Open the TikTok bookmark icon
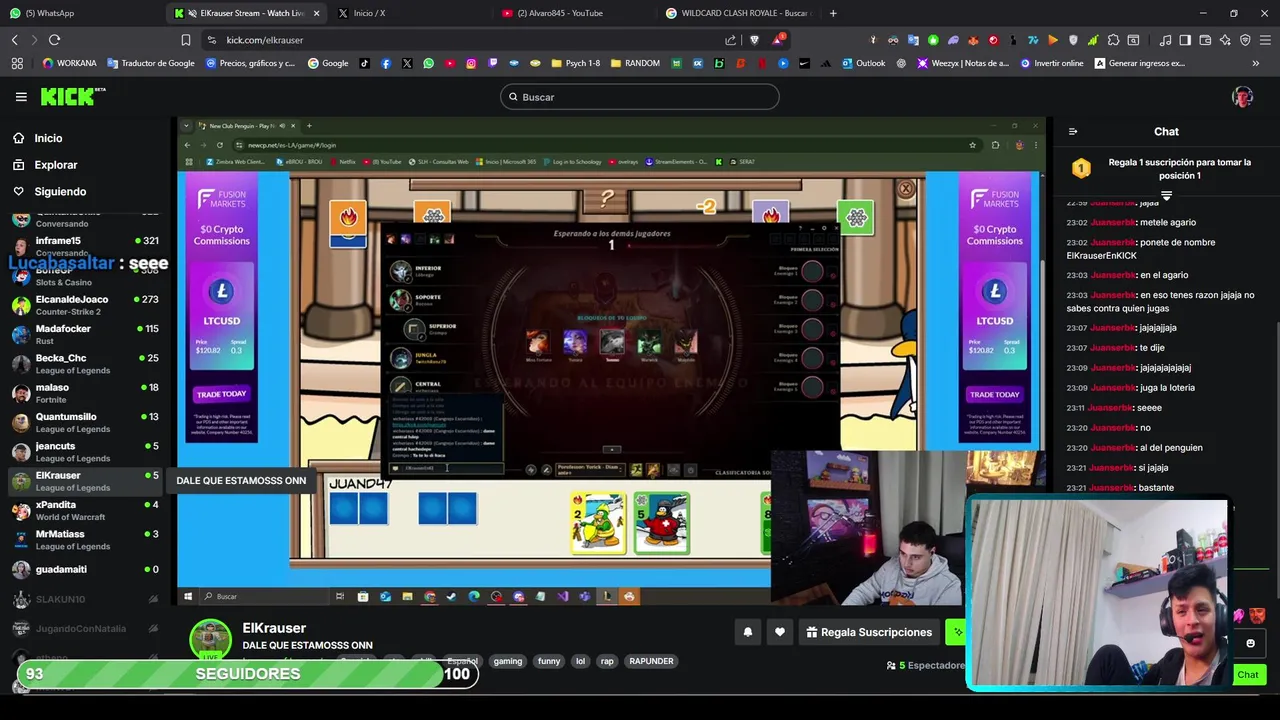1280x720 pixels. pos(364,63)
